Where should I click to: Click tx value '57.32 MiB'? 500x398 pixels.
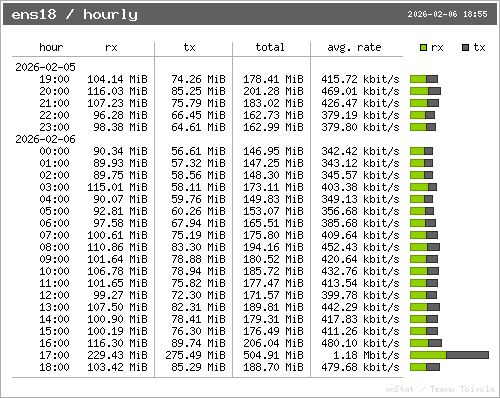click(198, 163)
